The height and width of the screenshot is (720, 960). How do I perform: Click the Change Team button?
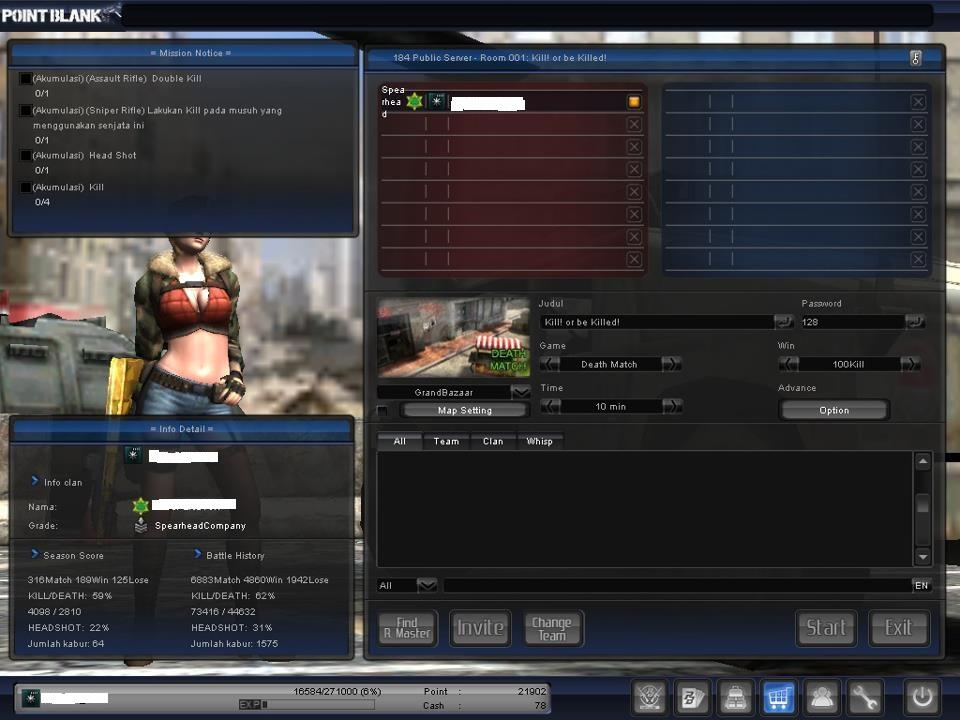point(553,628)
